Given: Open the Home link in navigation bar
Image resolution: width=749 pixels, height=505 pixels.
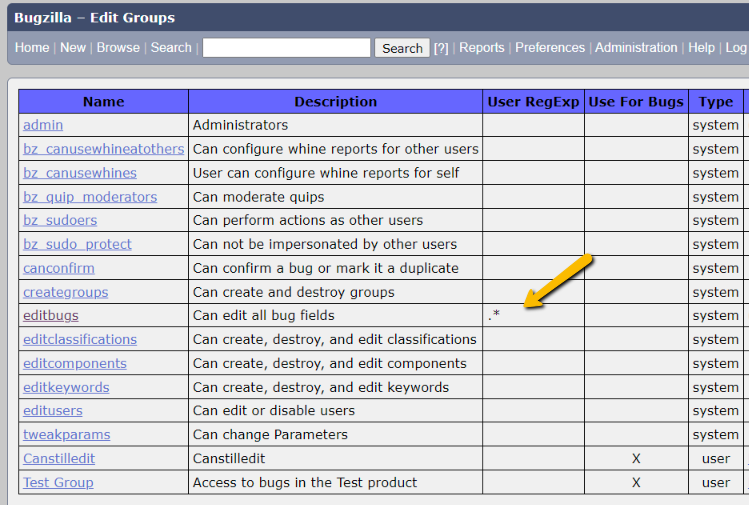Looking at the screenshot, I should tap(32, 48).
